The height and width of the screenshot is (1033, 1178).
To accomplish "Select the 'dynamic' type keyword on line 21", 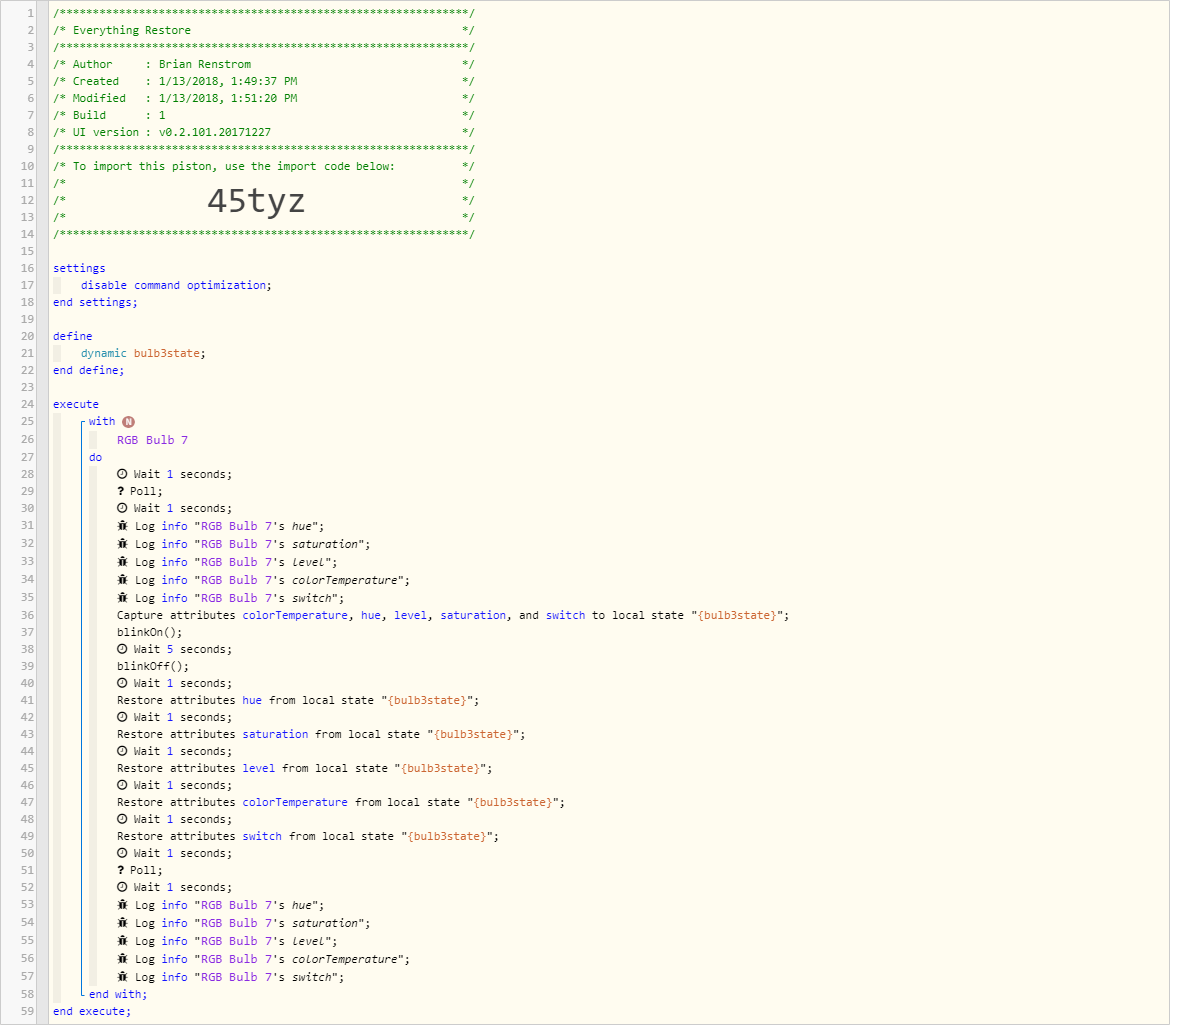I will pos(104,353).
